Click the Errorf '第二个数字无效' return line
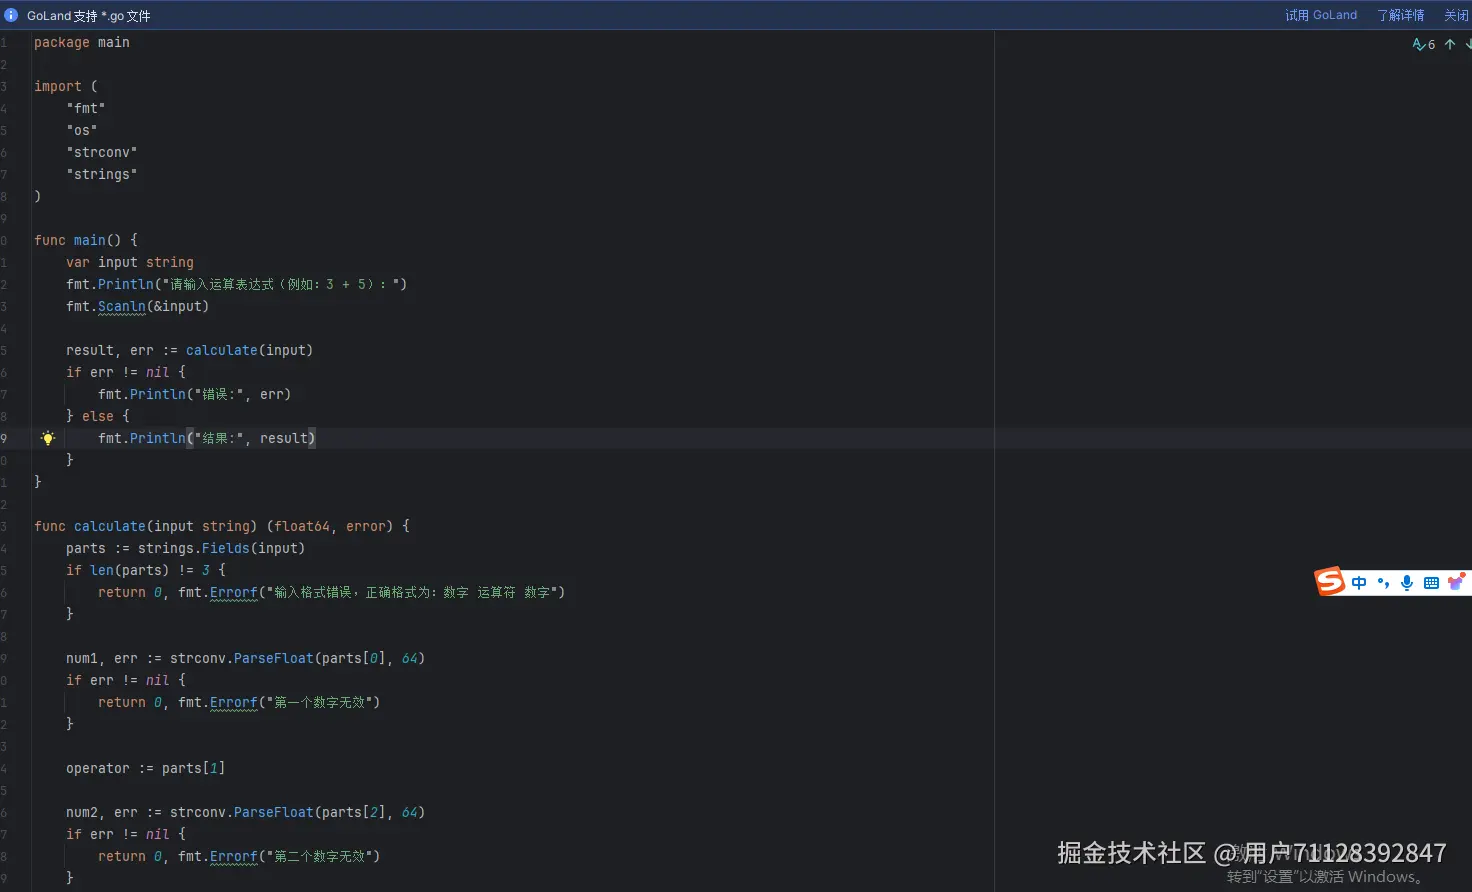 [239, 856]
